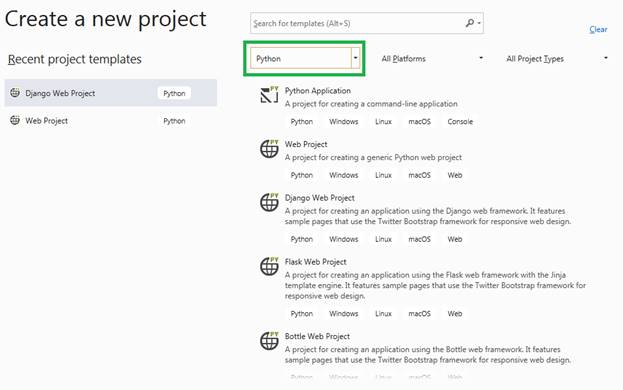Expand the search options arrow
The height and width of the screenshot is (390, 623).
(479, 23)
